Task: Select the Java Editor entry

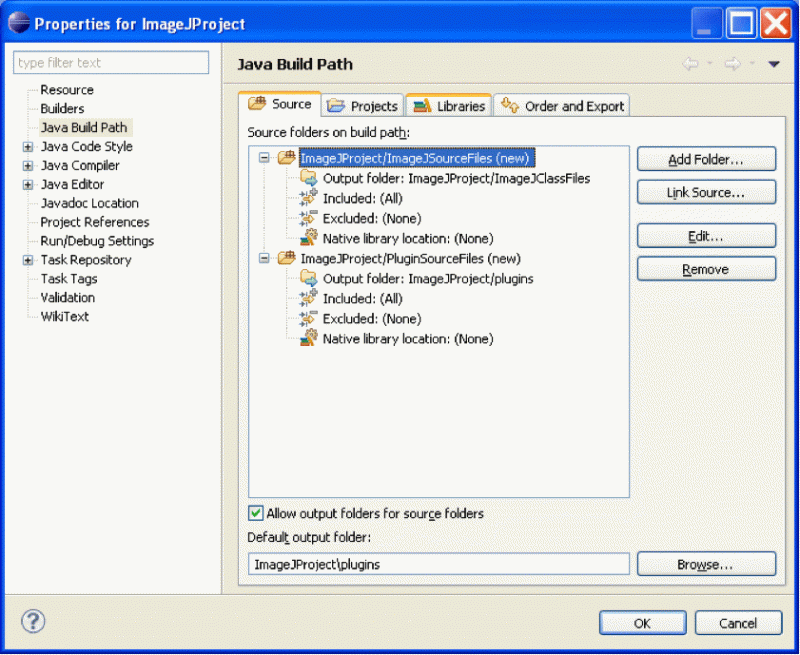Action: tap(72, 184)
